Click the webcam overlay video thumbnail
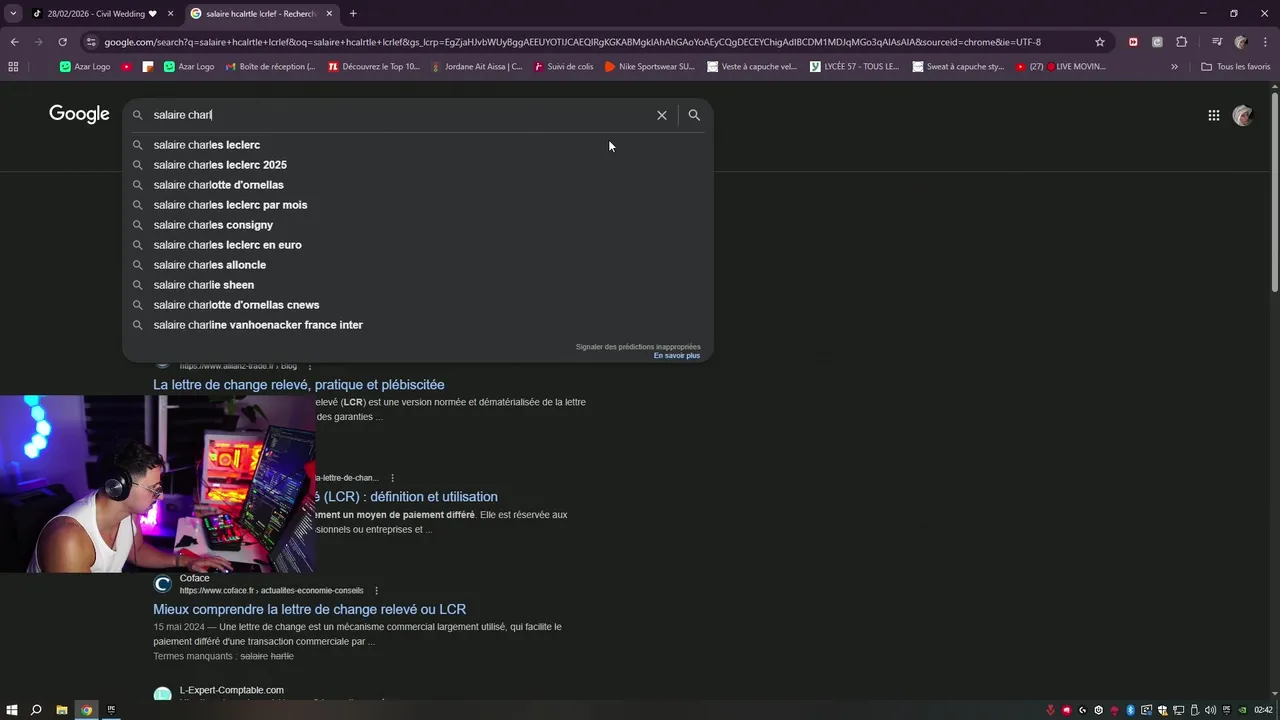The height and width of the screenshot is (720, 1280). [x=158, y=484]
